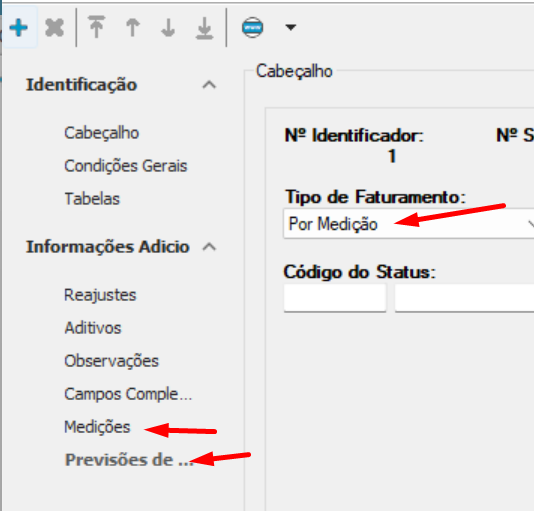Open the Tabelas item

point(92,199)
